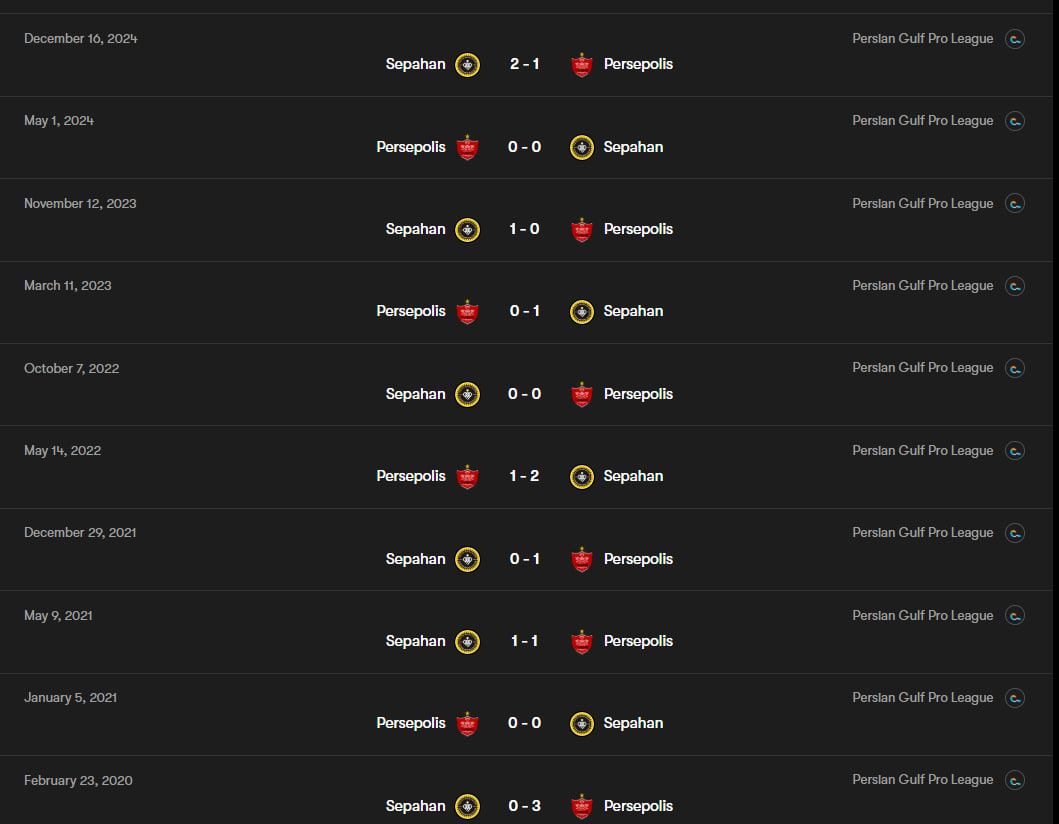This screenshot has height=824, width=1059.
Task: Click league icon for February 23, 2020 match
Action: (1014, 780)
